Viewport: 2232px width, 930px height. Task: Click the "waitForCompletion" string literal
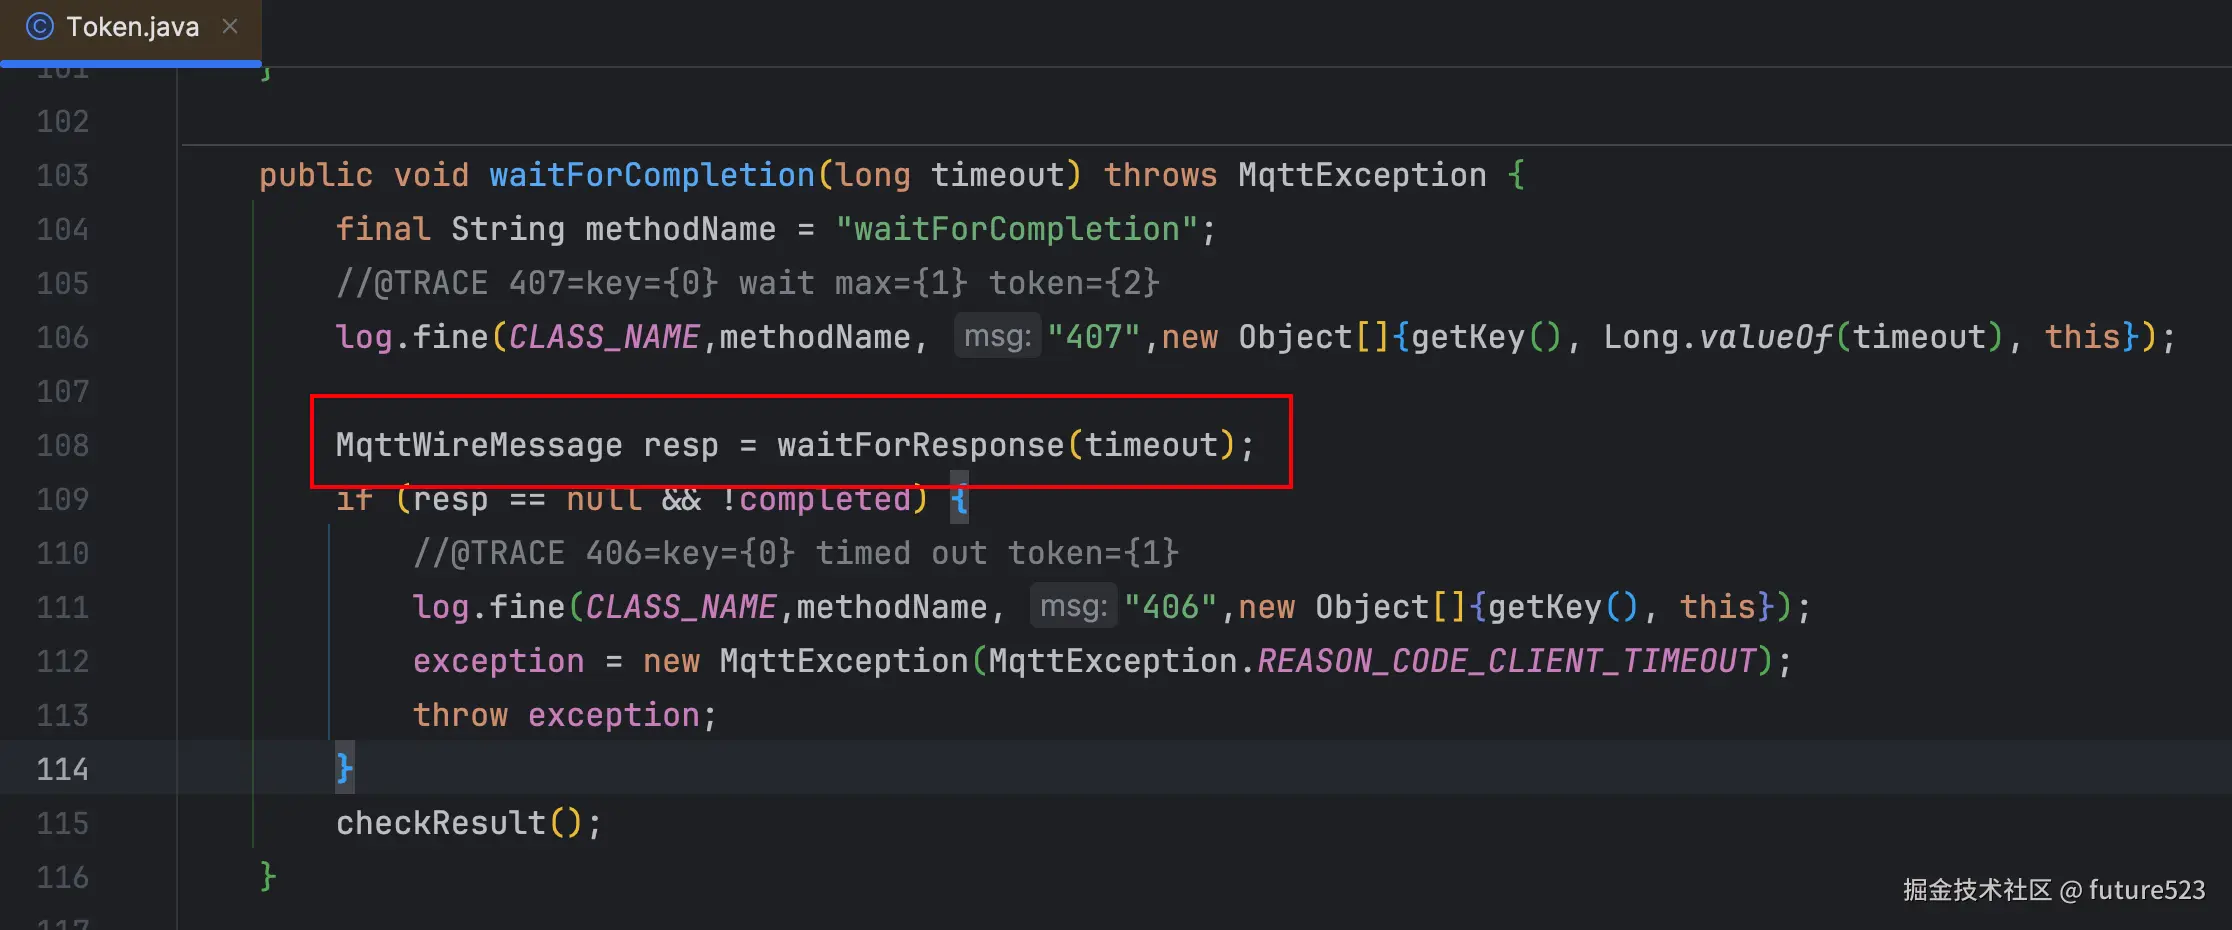point(1017,230)
